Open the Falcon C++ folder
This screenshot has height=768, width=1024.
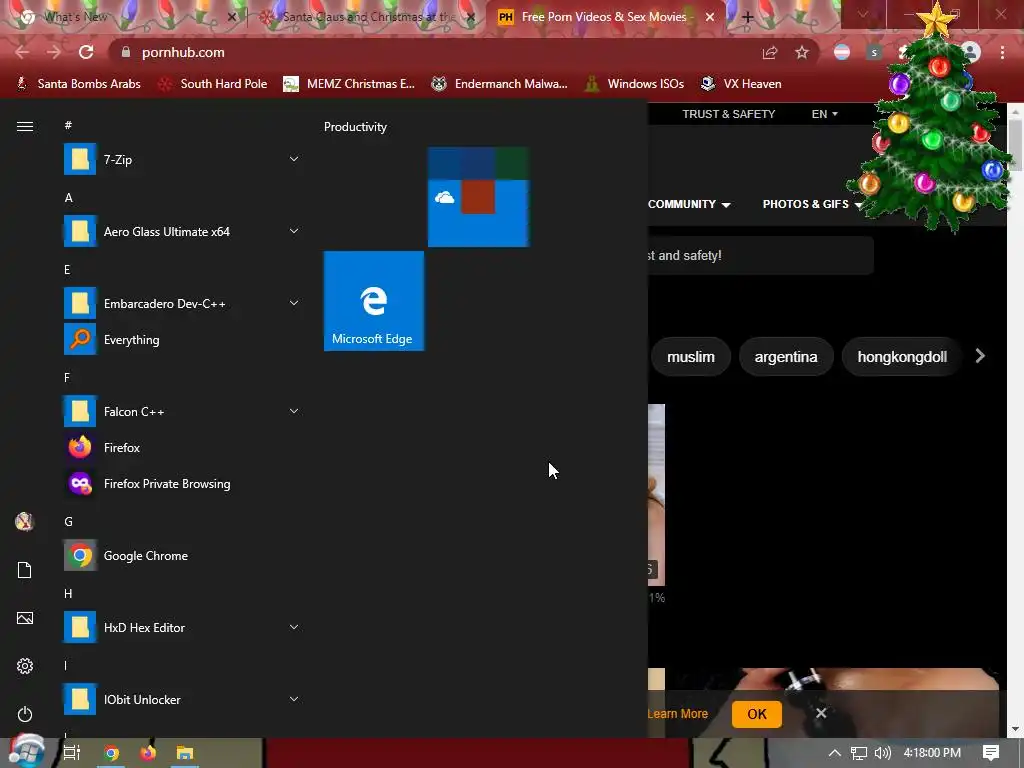pos(182,411)
